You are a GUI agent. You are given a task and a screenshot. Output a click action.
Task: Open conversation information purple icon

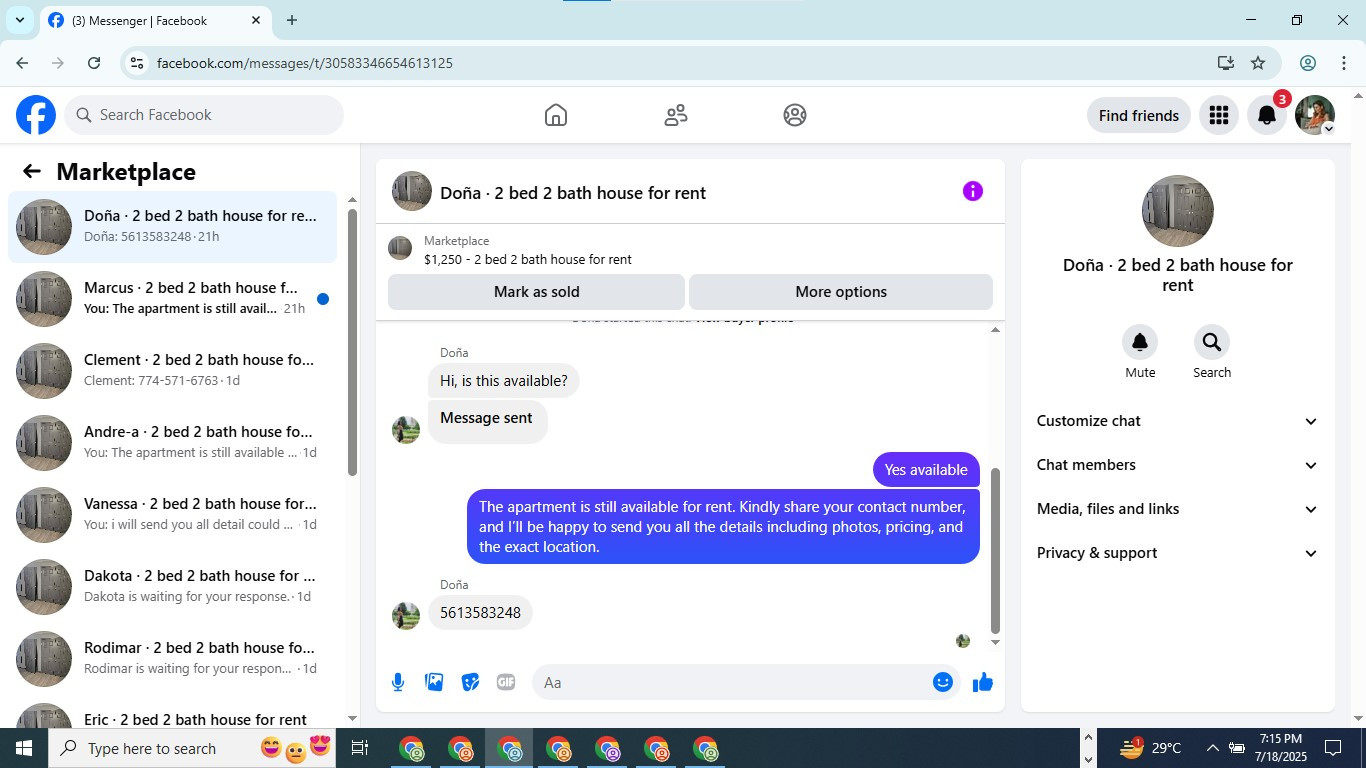(973, 191)
